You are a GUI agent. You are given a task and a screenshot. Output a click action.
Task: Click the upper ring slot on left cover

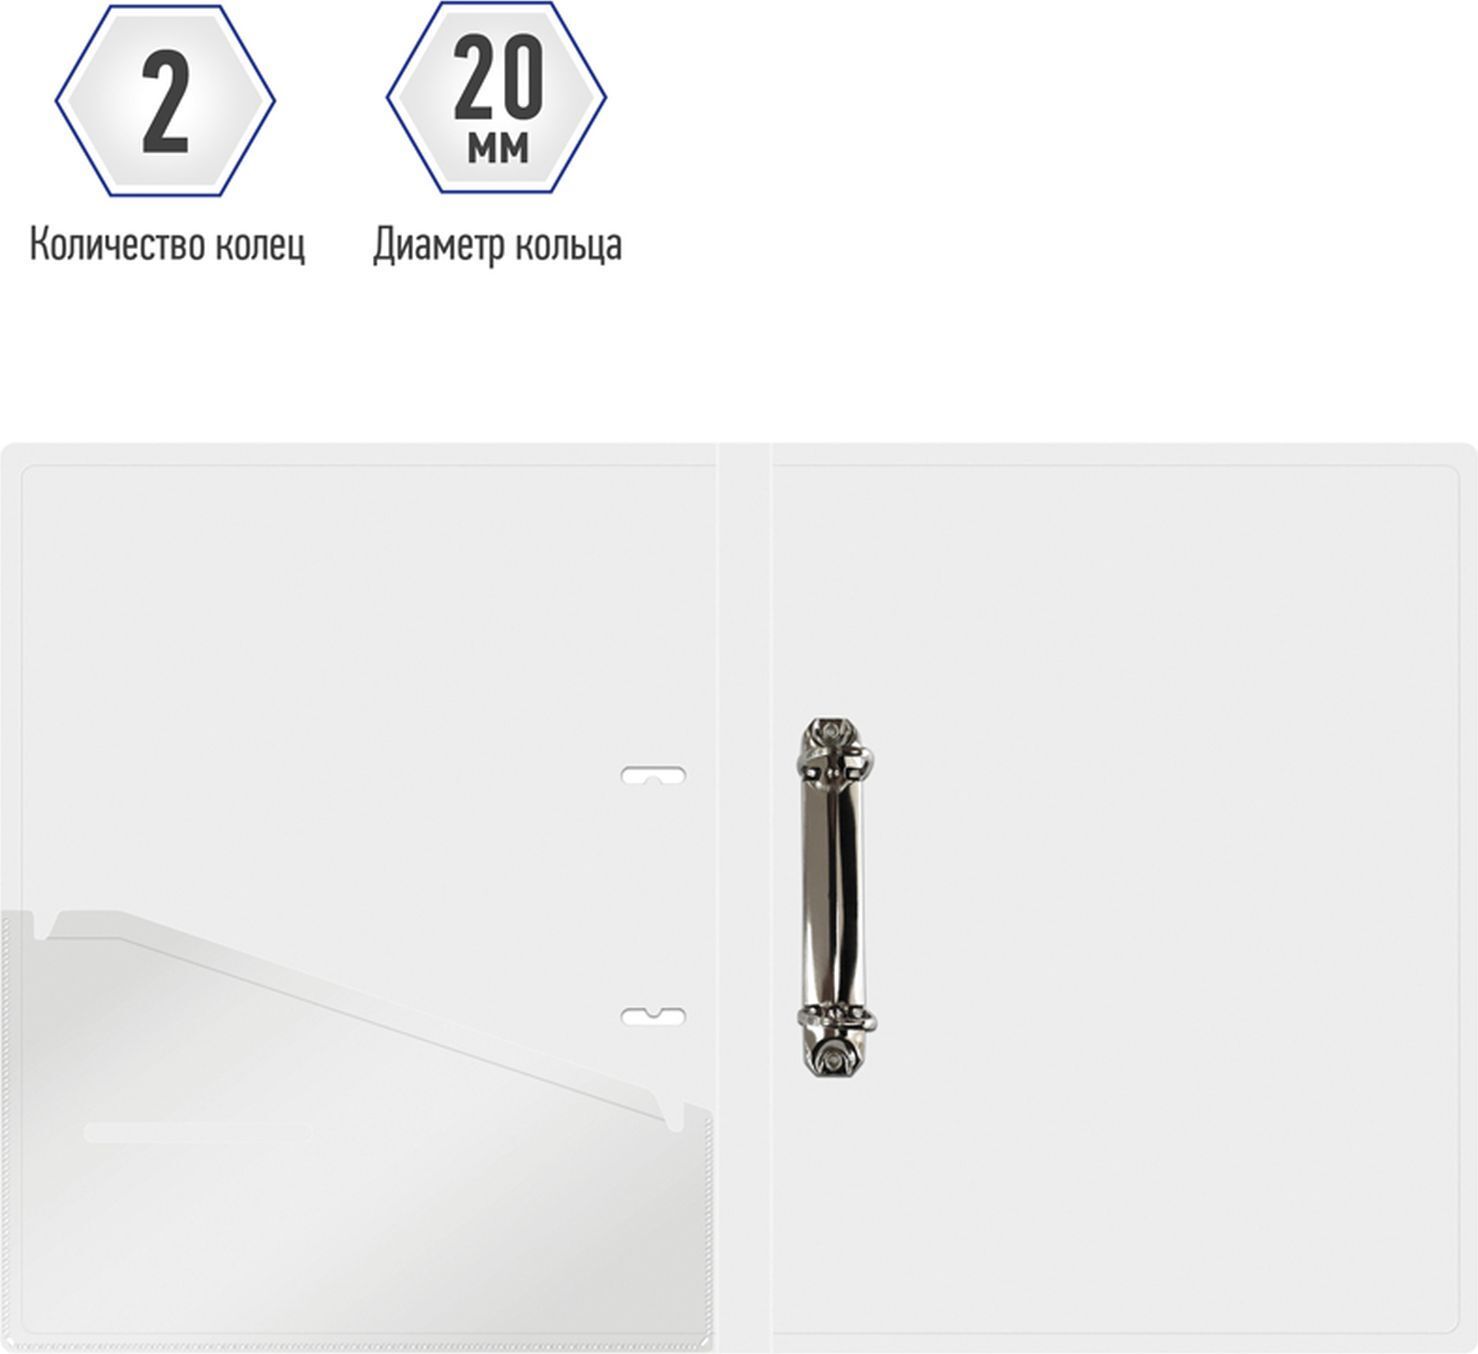(653, 775)
